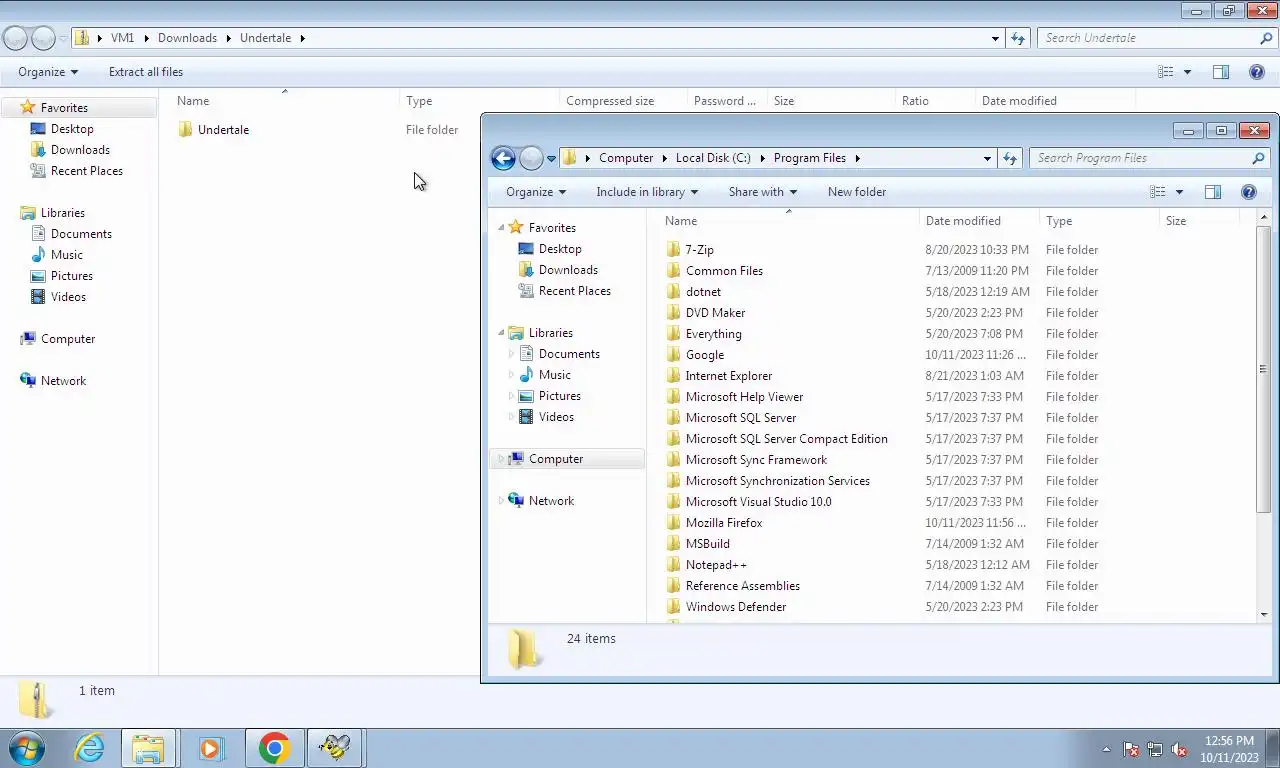Screen dimensions: 1280x768
Task: Select Pictures in Undertale window sidebar
Action: 72,276
